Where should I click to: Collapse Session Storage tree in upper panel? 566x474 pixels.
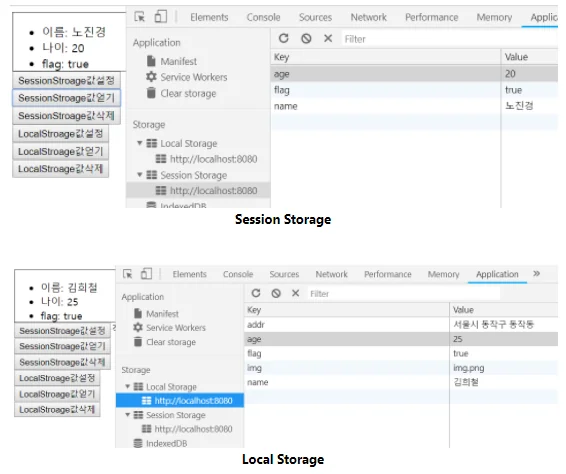click(x=139, y=175)
